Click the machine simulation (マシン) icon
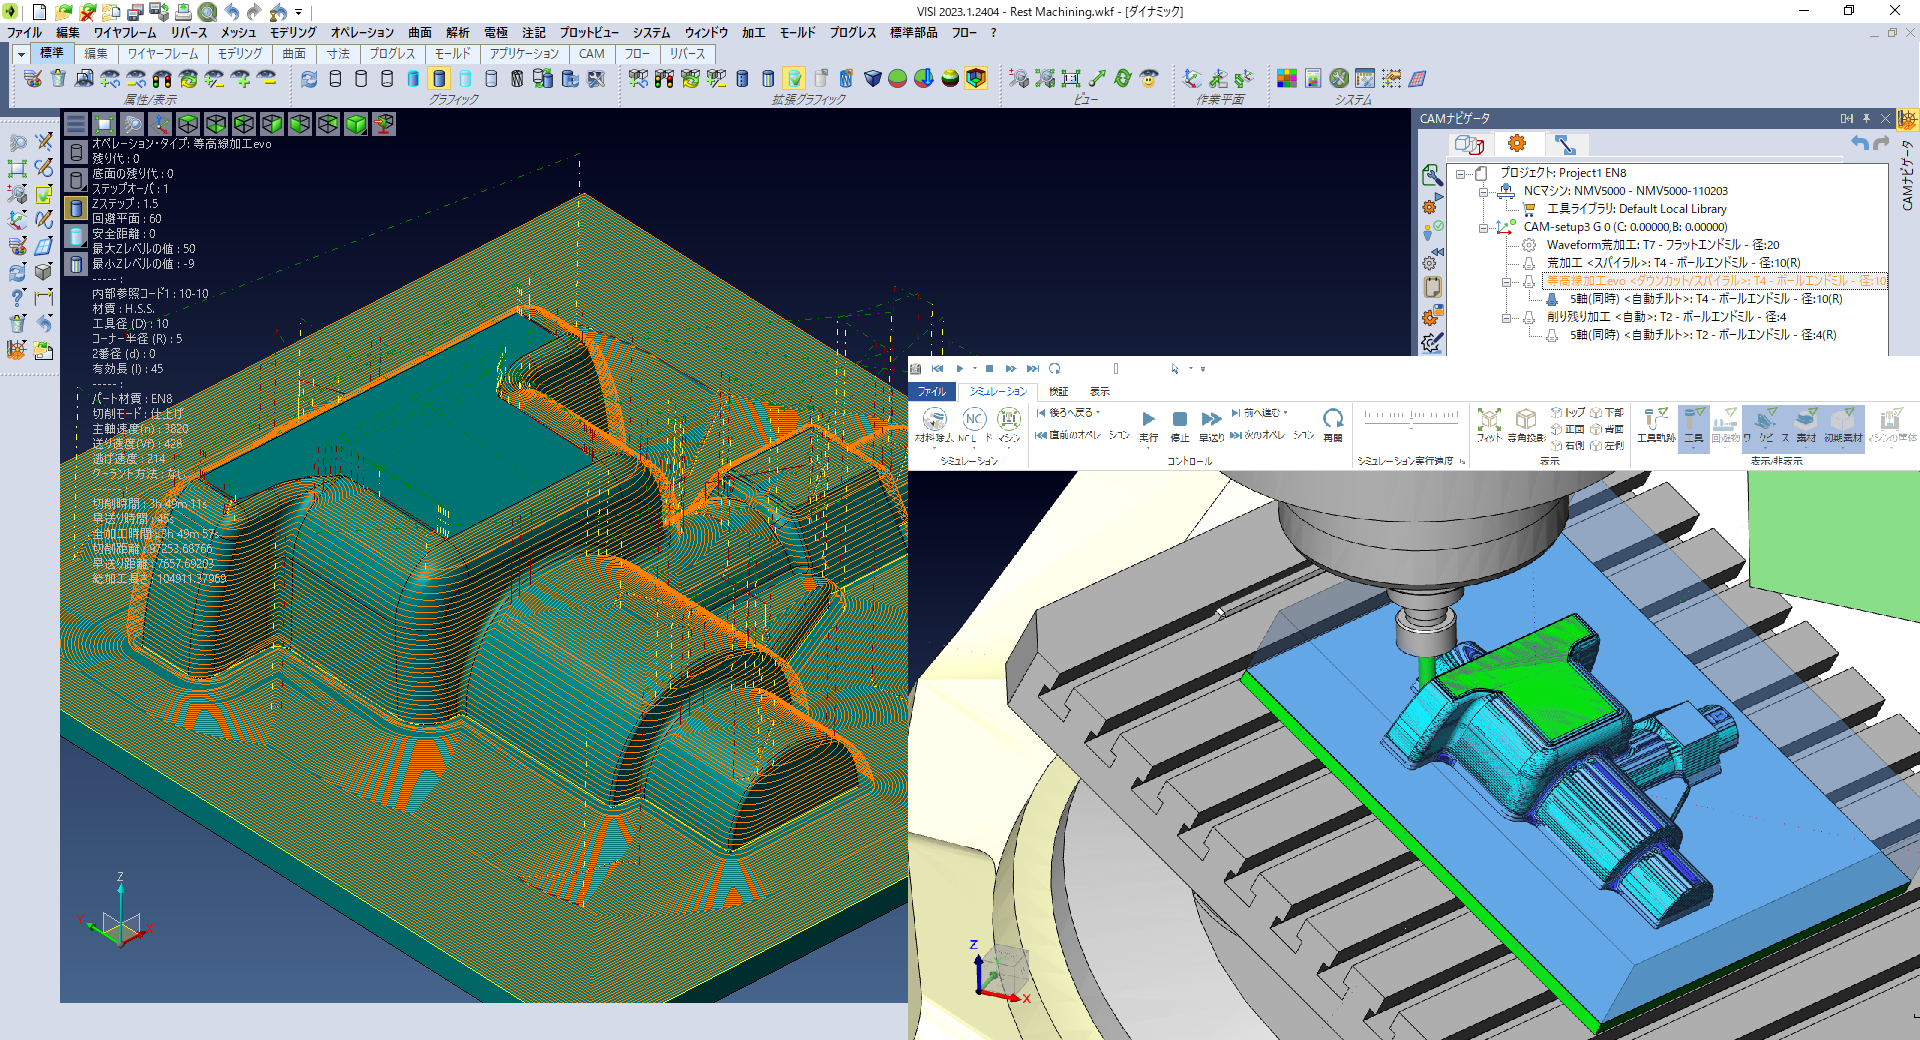This screenshot has width=1920, height=1040. click(1009, 425)
